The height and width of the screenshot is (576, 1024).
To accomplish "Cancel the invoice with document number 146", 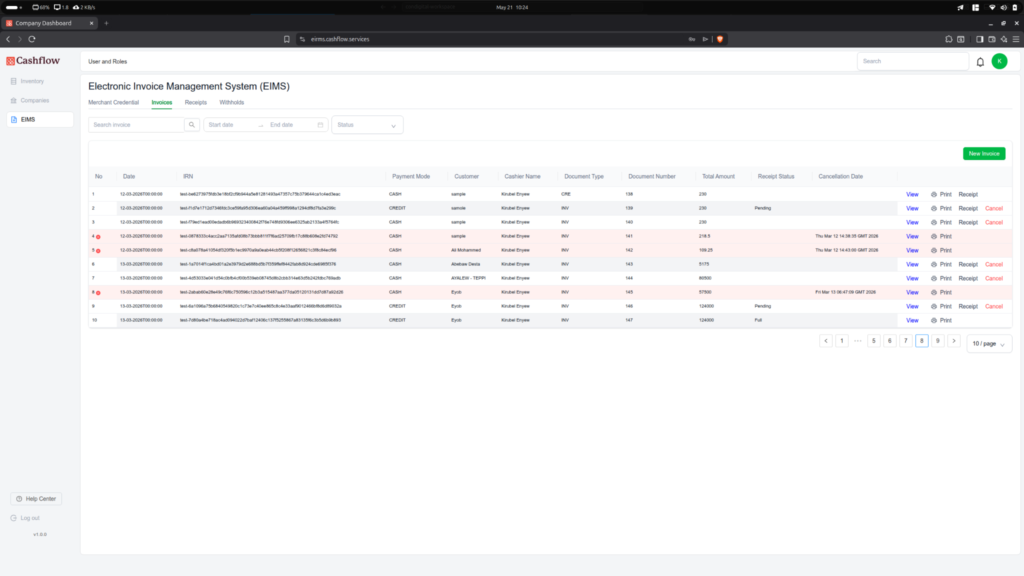I will pos(993,307).
